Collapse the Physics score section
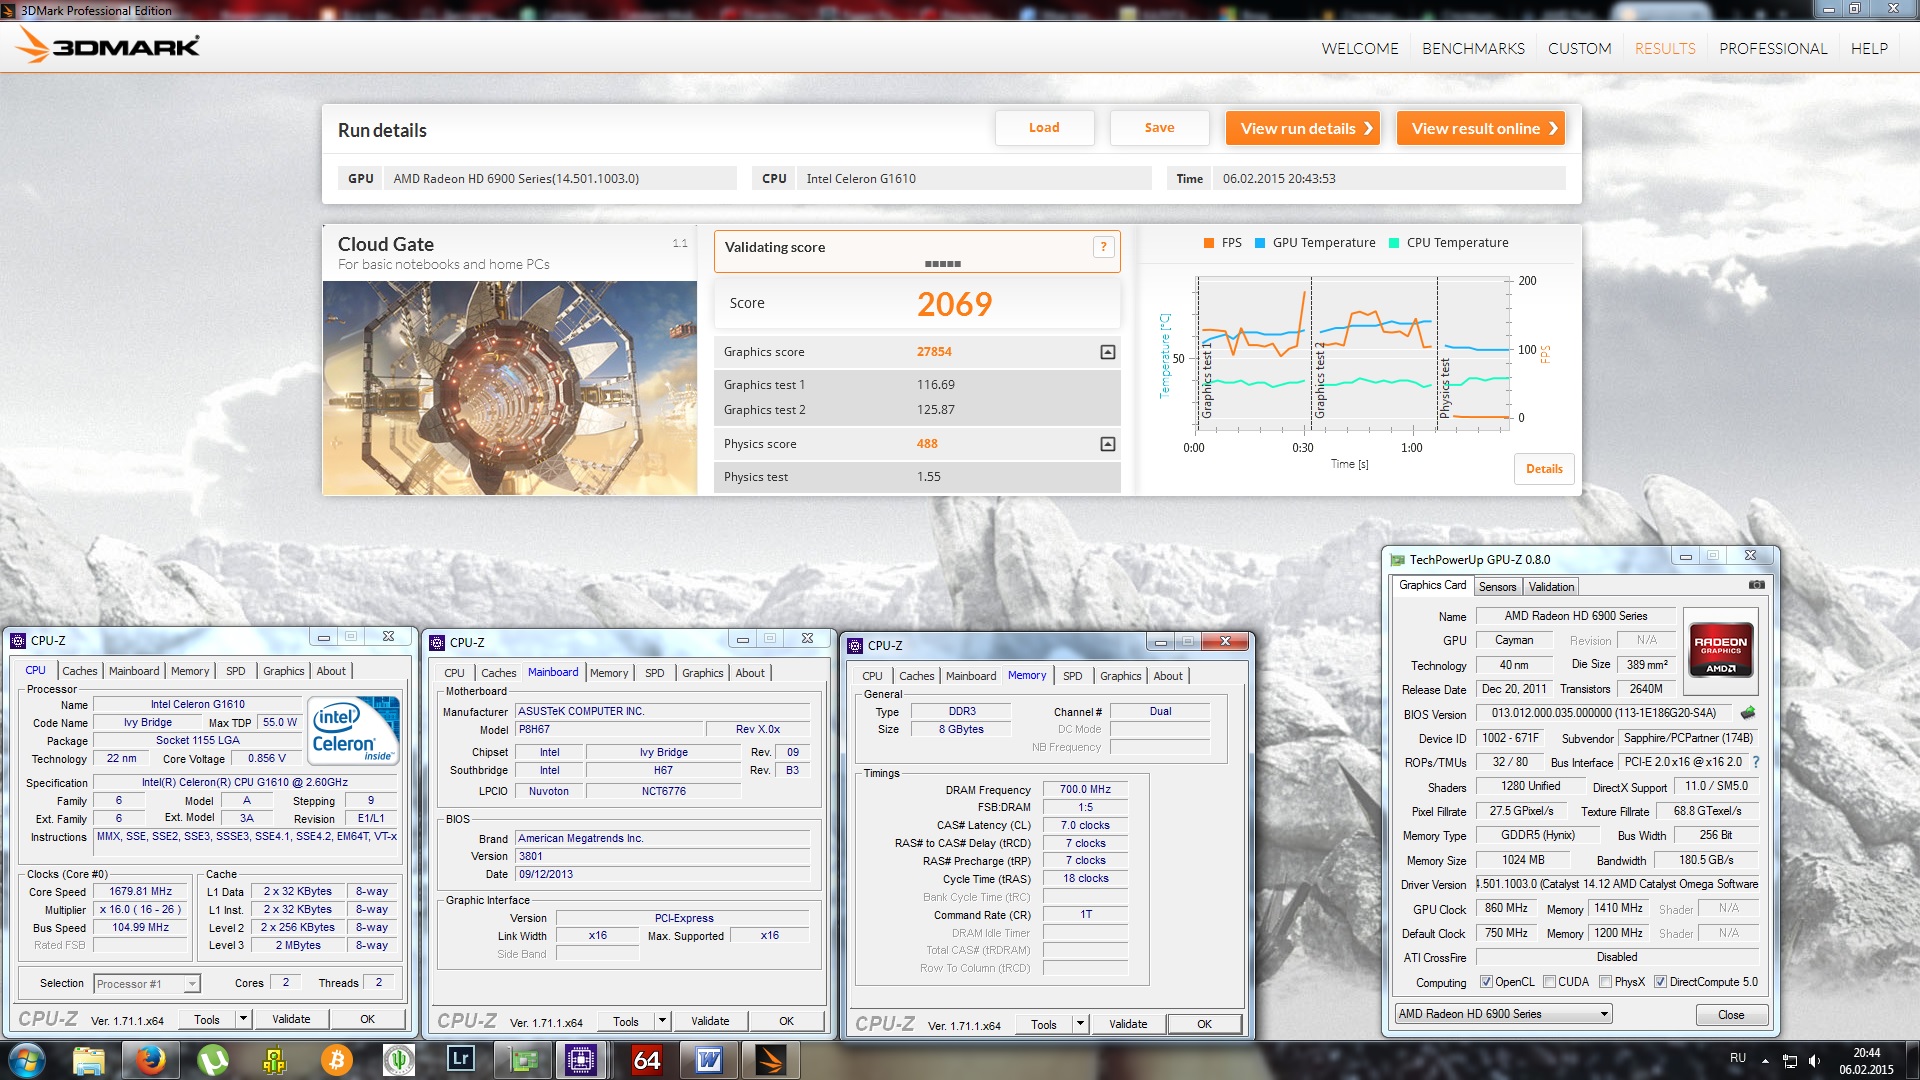The height and width of the screenshot is (1080, 1920). point(1107,444)
